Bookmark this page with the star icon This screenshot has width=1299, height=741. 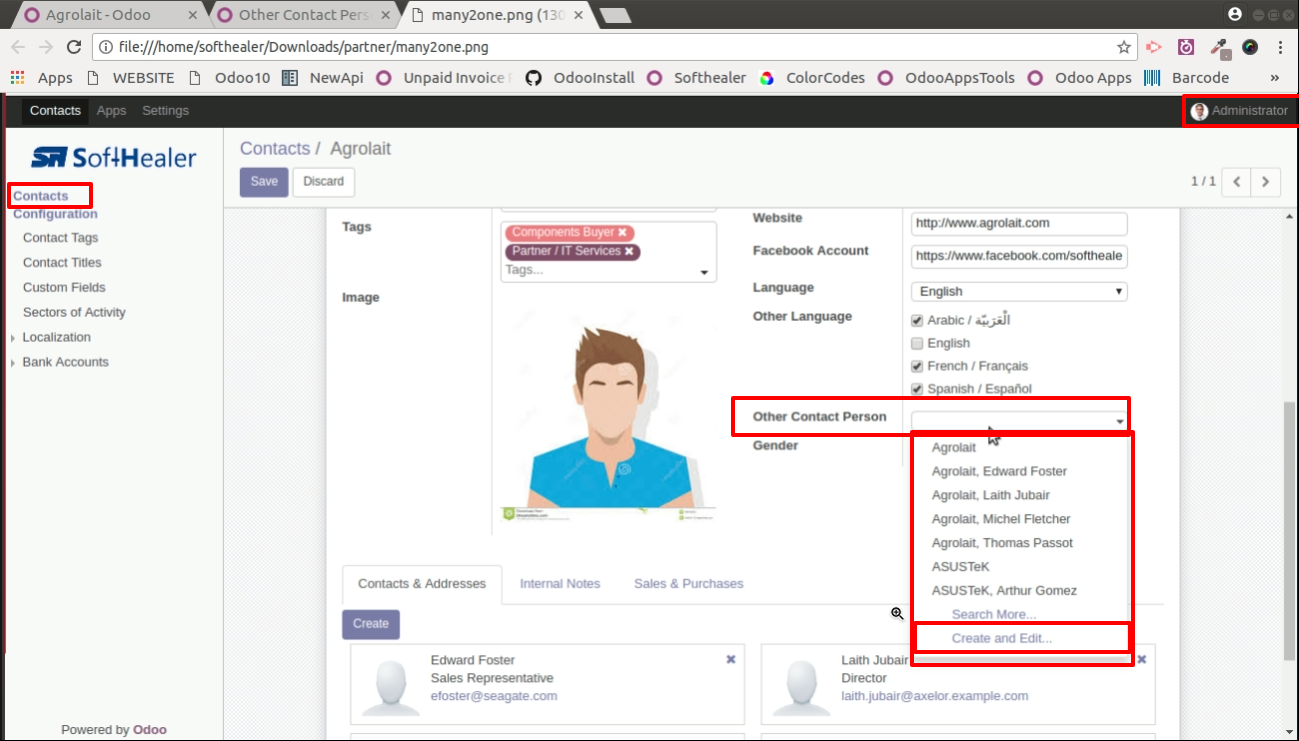pos(1124,47)
